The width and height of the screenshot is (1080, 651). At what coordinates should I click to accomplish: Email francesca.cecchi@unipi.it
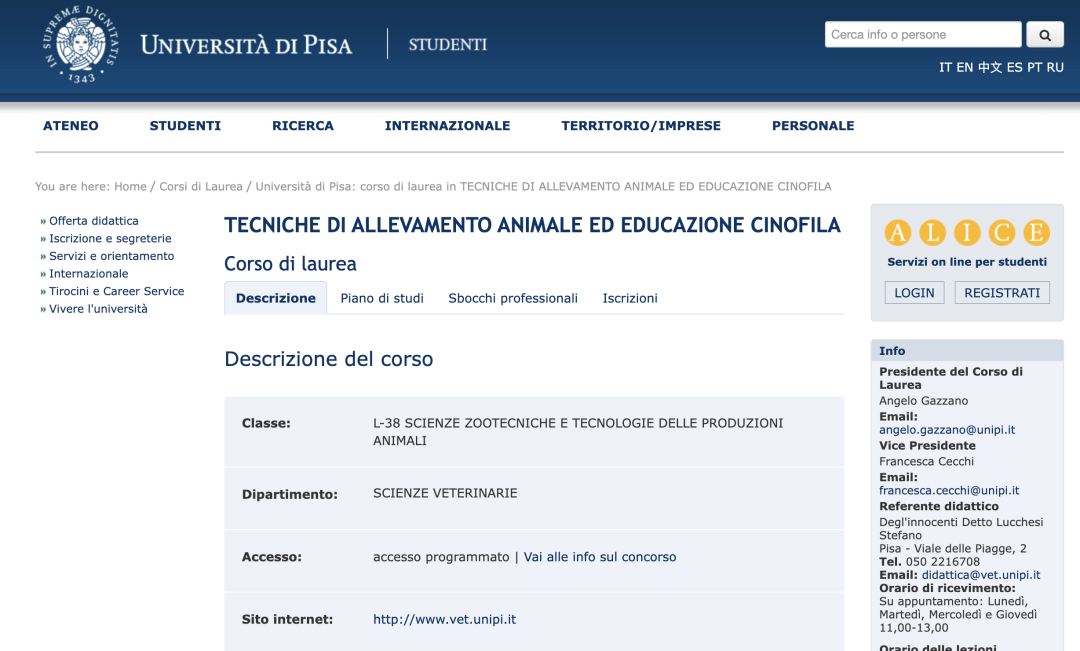948,490
